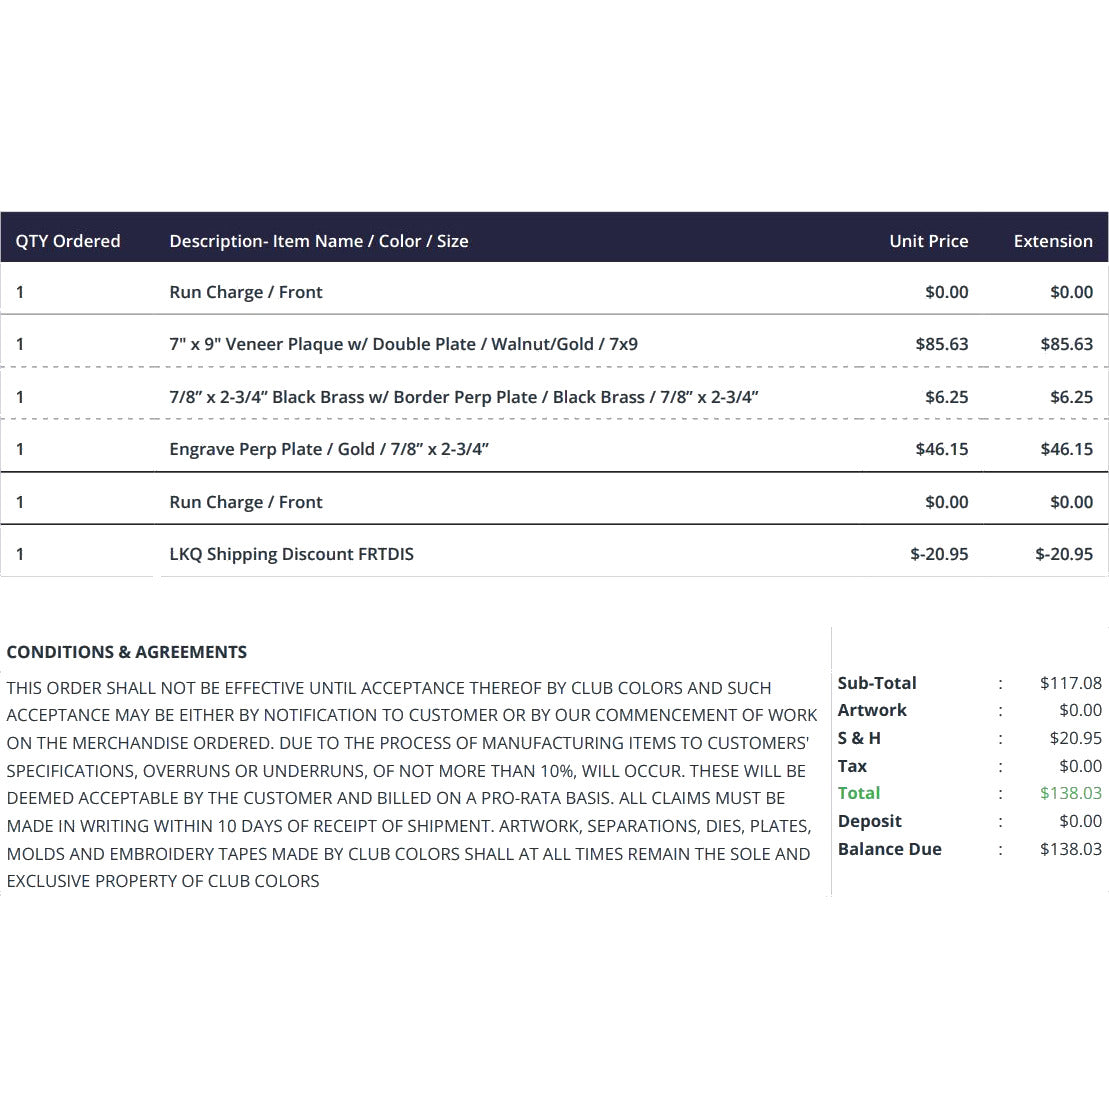1109x1109 pixels.
Task: Click the $85.63 extension amount
Action: click(x=1067, y=344)
